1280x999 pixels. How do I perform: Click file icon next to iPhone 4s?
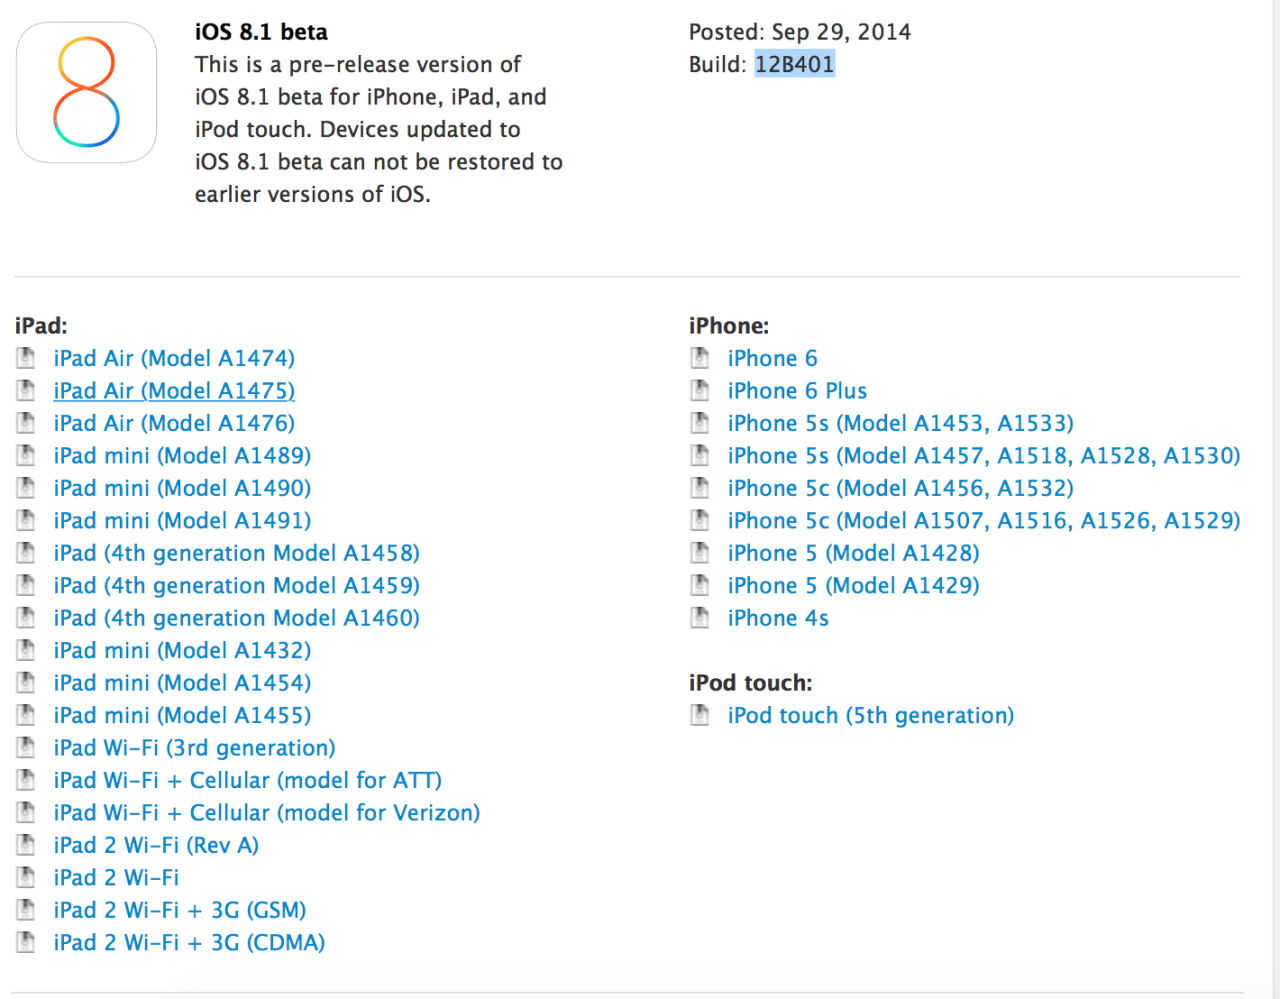click(700, 618)
